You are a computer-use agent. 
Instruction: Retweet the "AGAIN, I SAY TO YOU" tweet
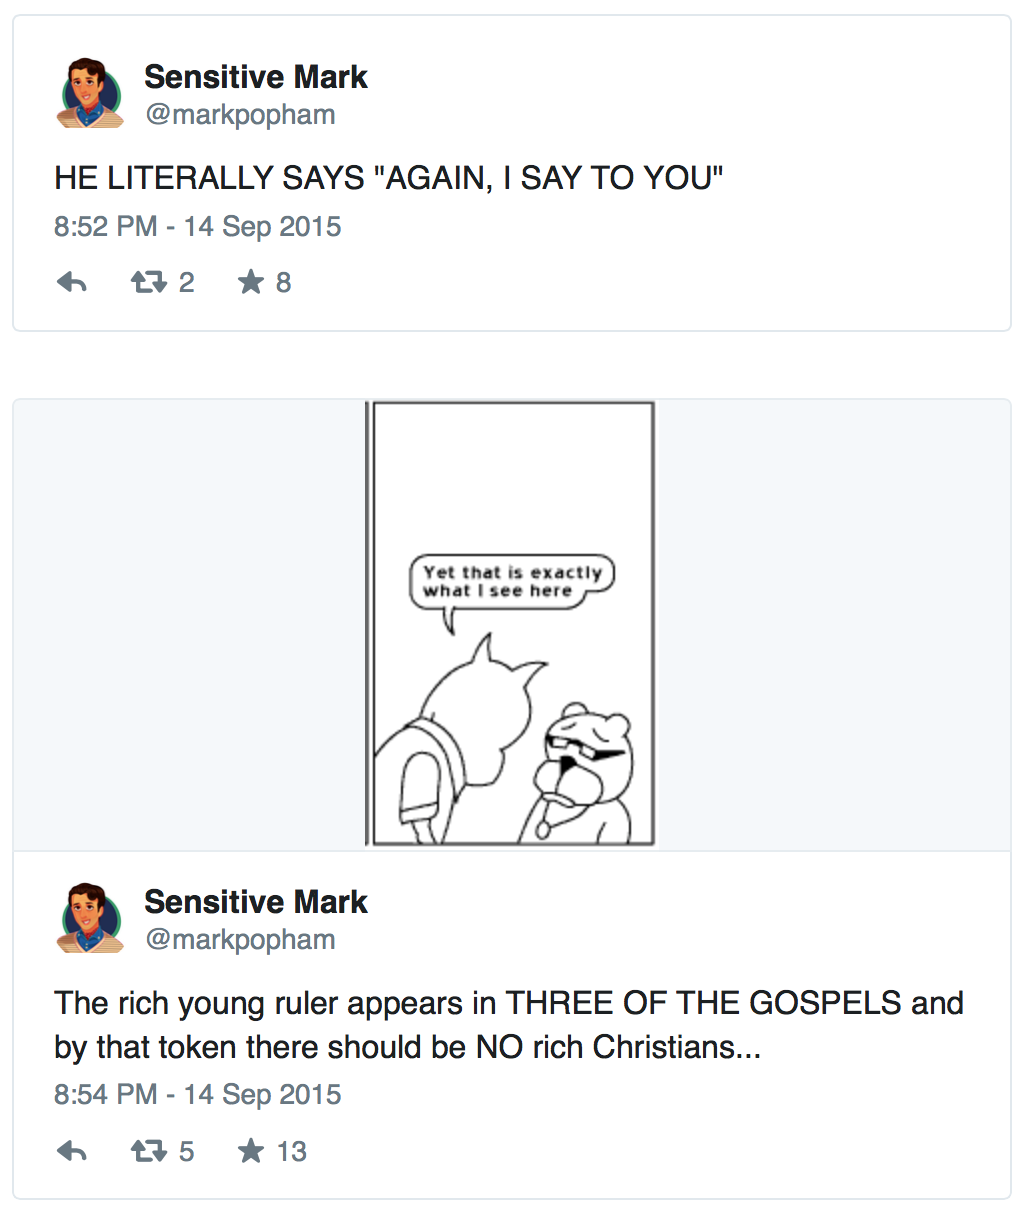point(148,283)
